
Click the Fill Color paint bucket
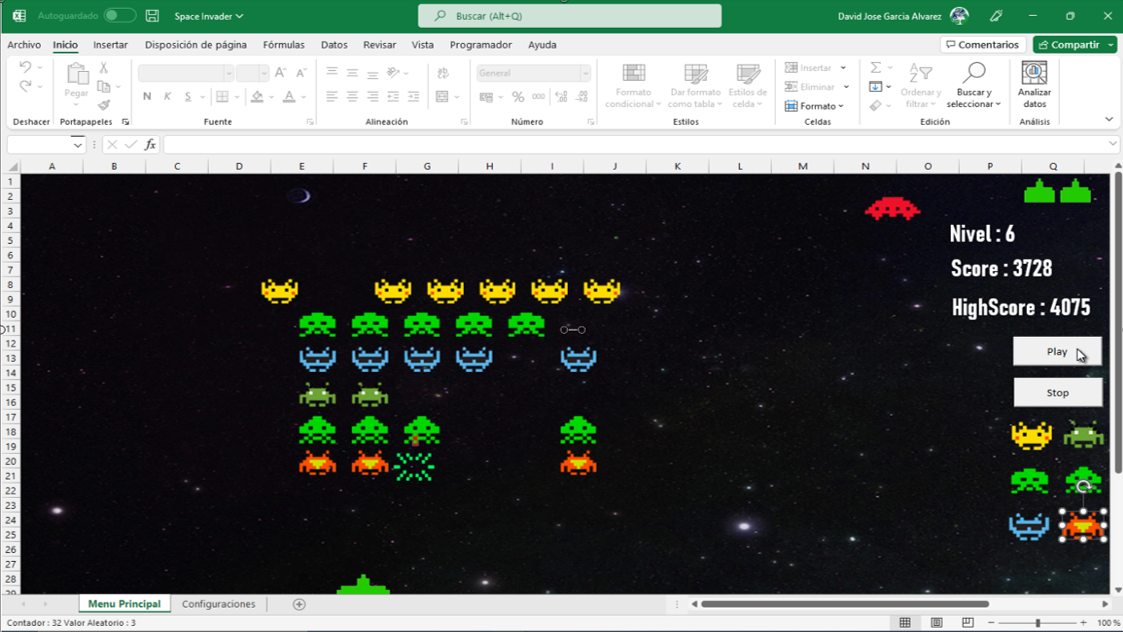point(257,97)
